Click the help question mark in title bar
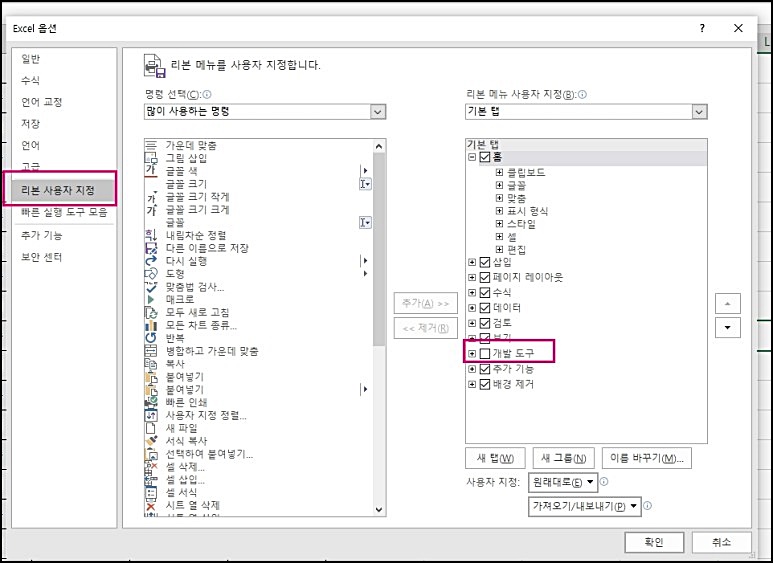The image size is (773, 563). (702, 28)
